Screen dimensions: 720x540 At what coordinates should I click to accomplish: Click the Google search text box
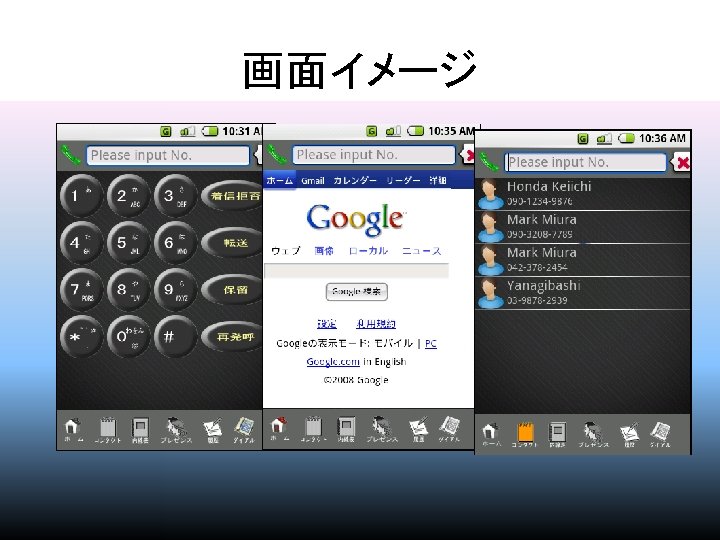(x=356, y=271)
